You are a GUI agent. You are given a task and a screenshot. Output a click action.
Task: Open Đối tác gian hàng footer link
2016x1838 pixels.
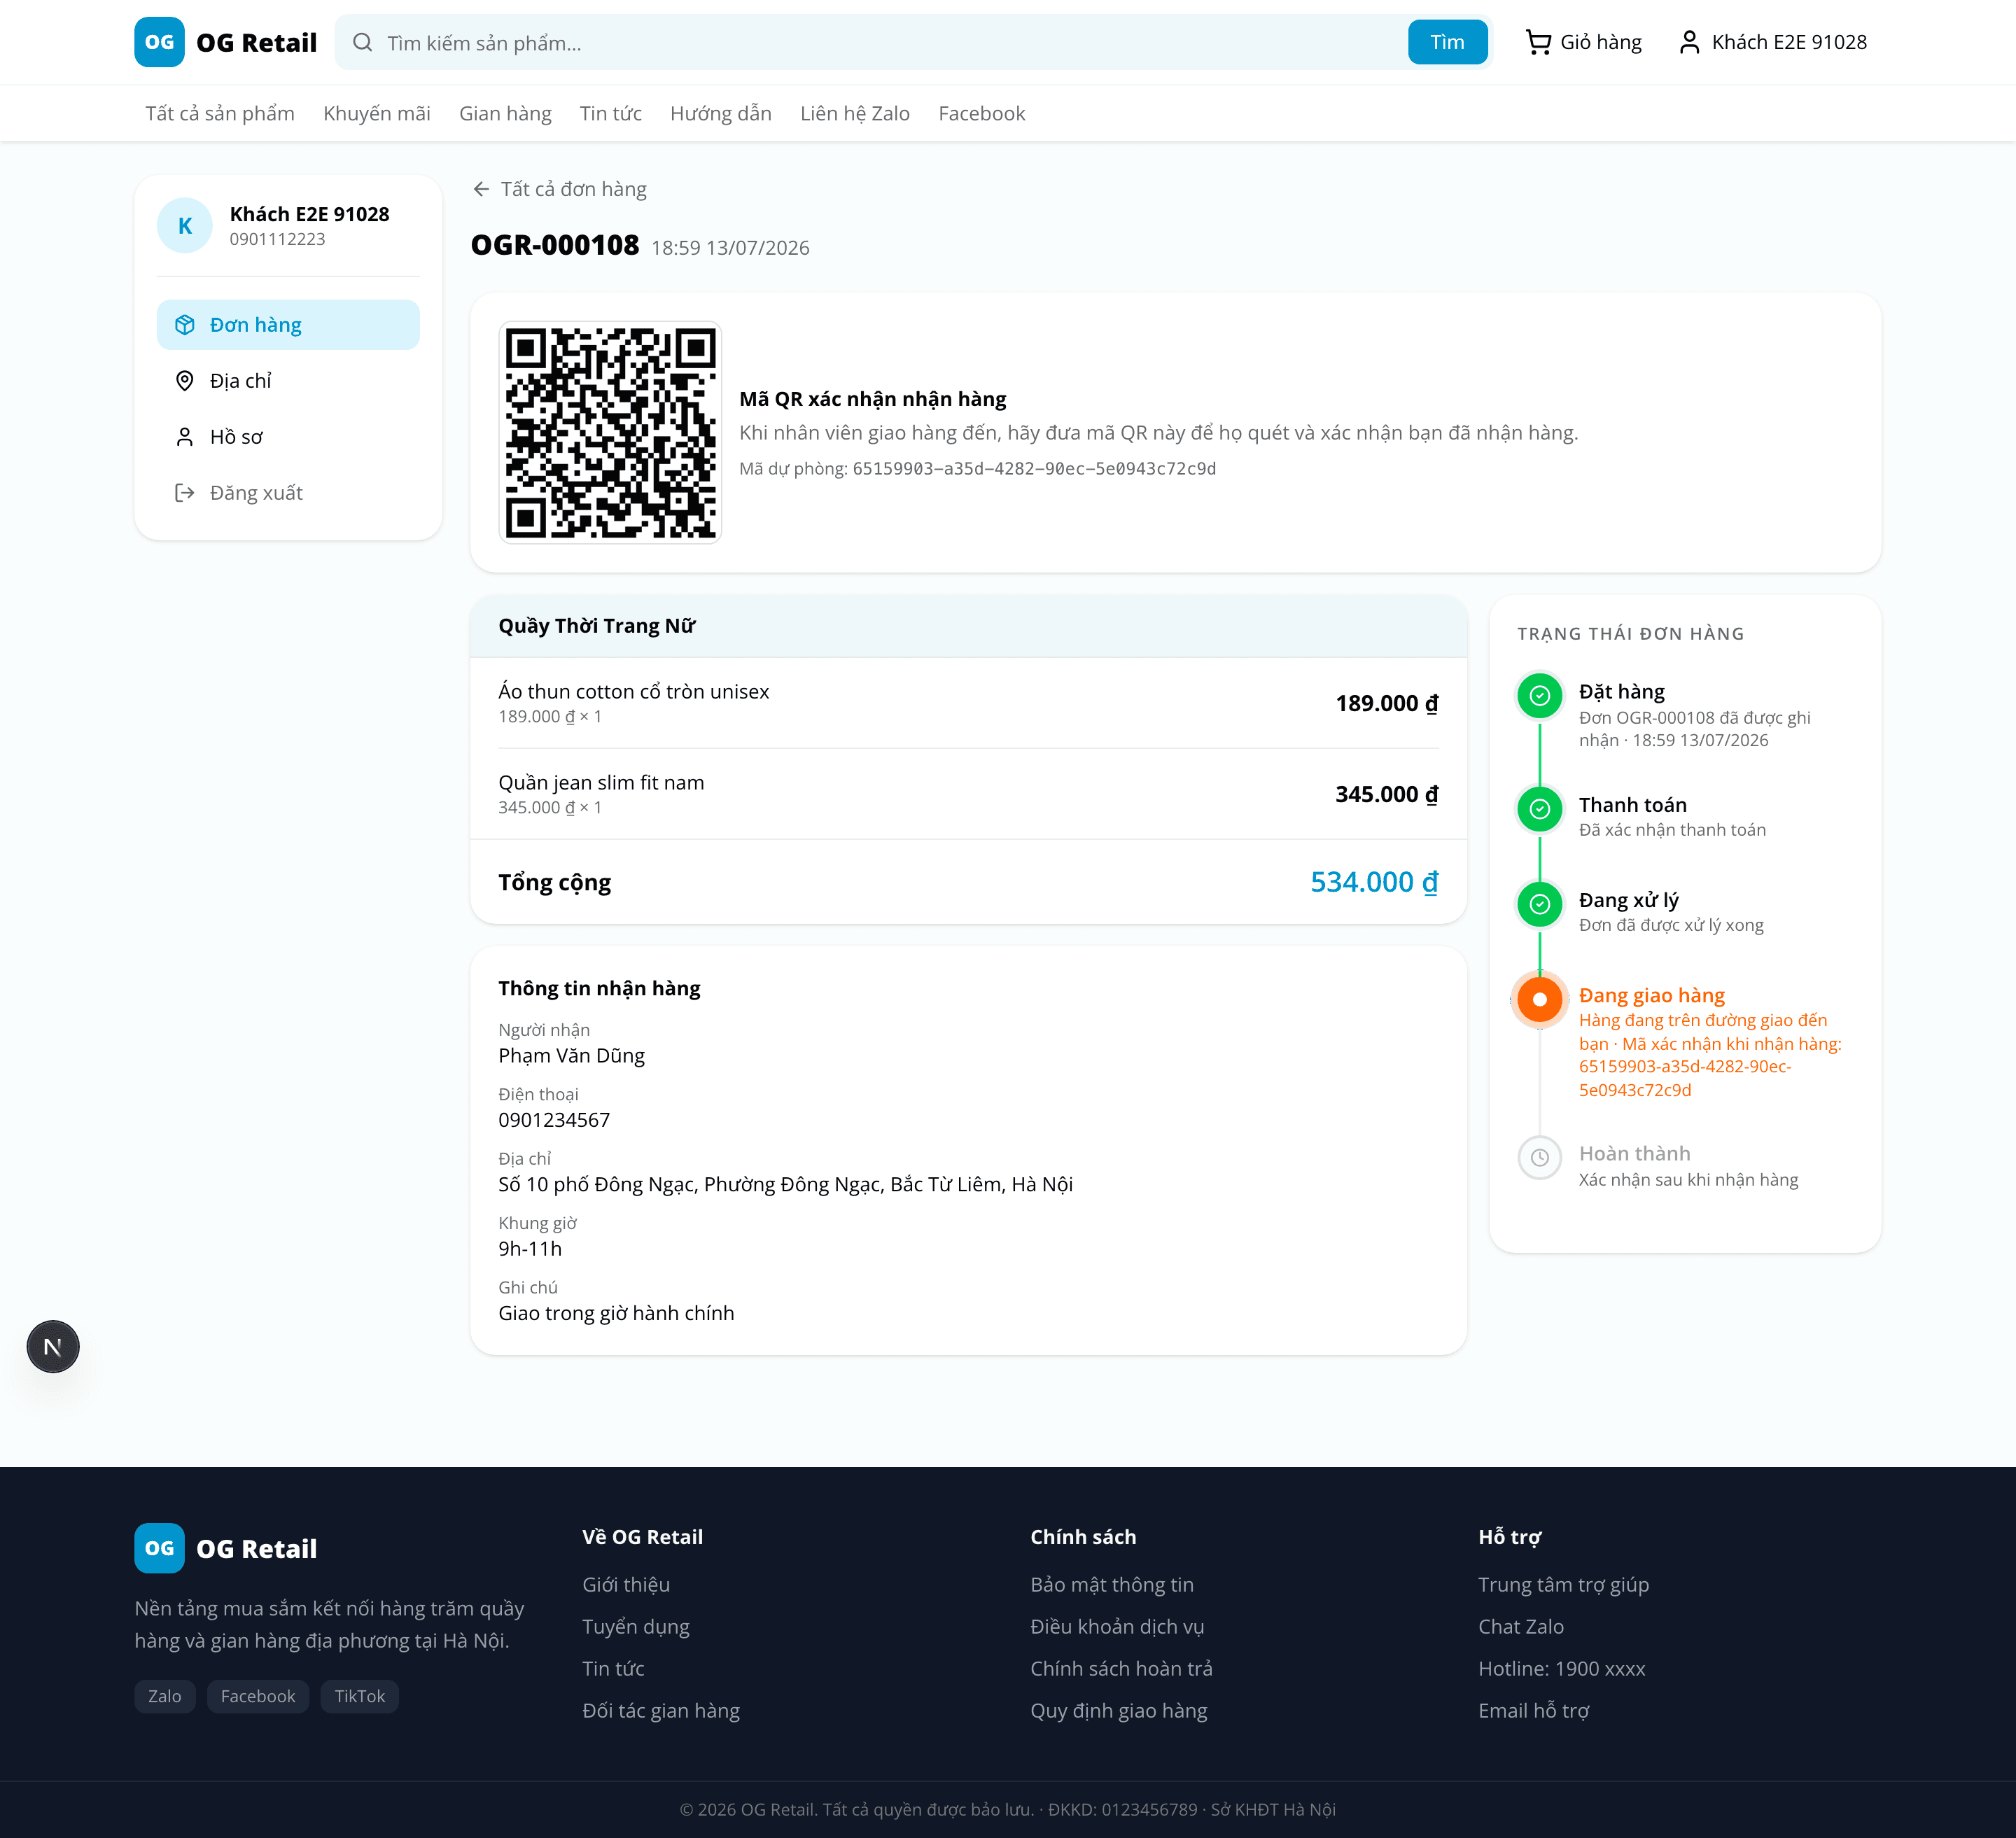click(x=661, y=1710)
